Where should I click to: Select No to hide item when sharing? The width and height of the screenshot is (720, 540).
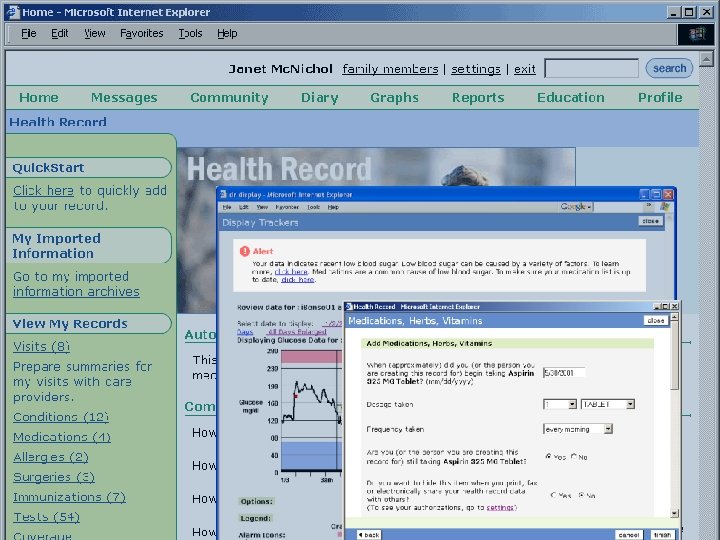[581, 495]
